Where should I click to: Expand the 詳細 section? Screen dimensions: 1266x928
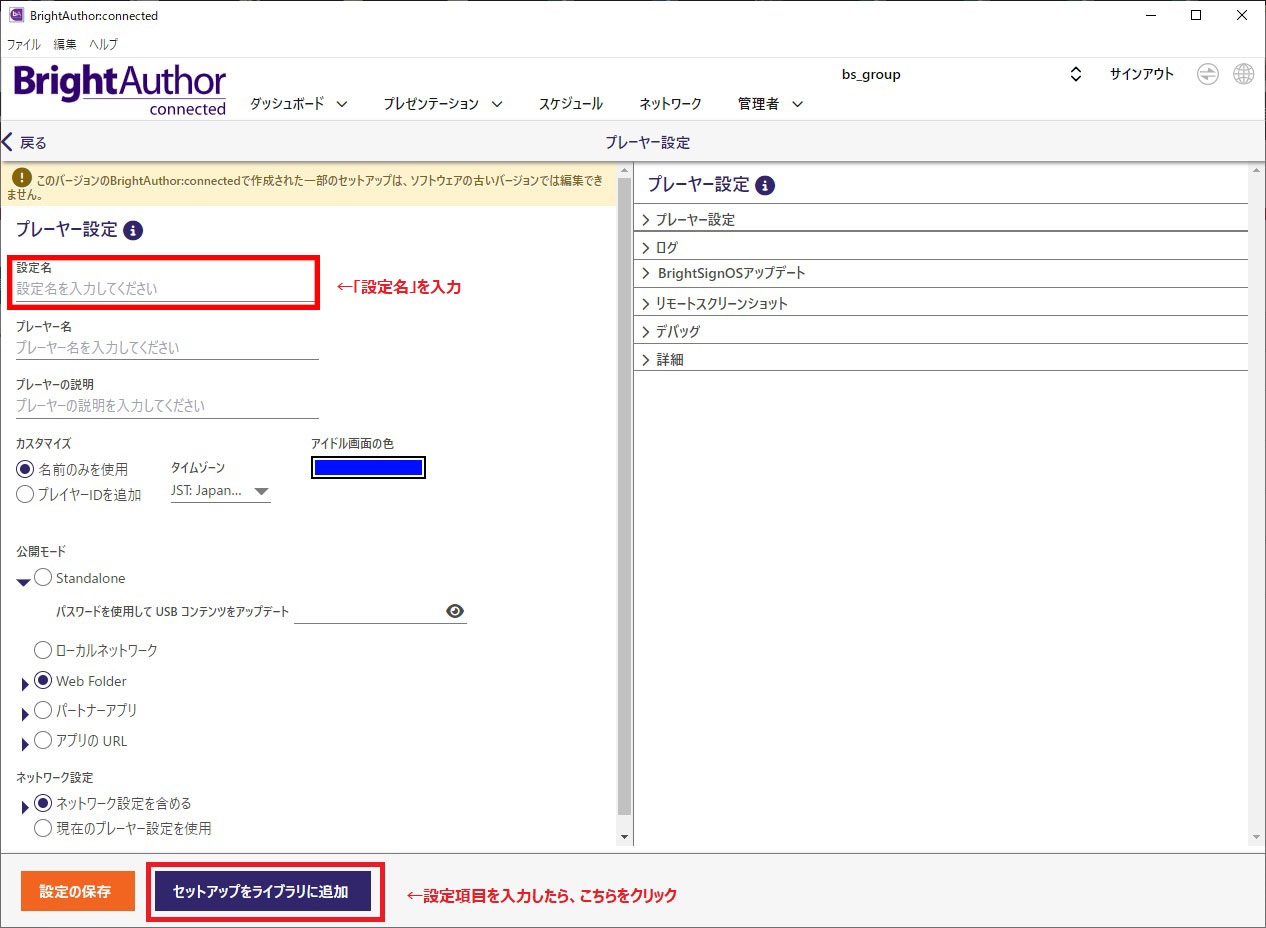(941, 359)
